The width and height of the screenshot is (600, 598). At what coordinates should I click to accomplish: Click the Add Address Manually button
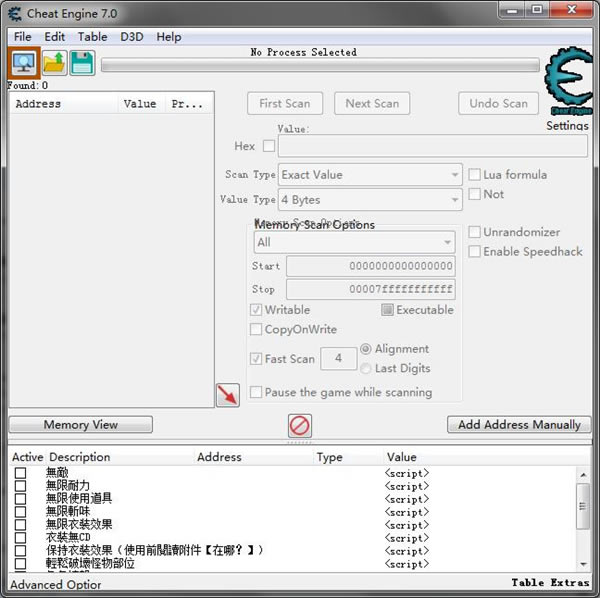519,425
